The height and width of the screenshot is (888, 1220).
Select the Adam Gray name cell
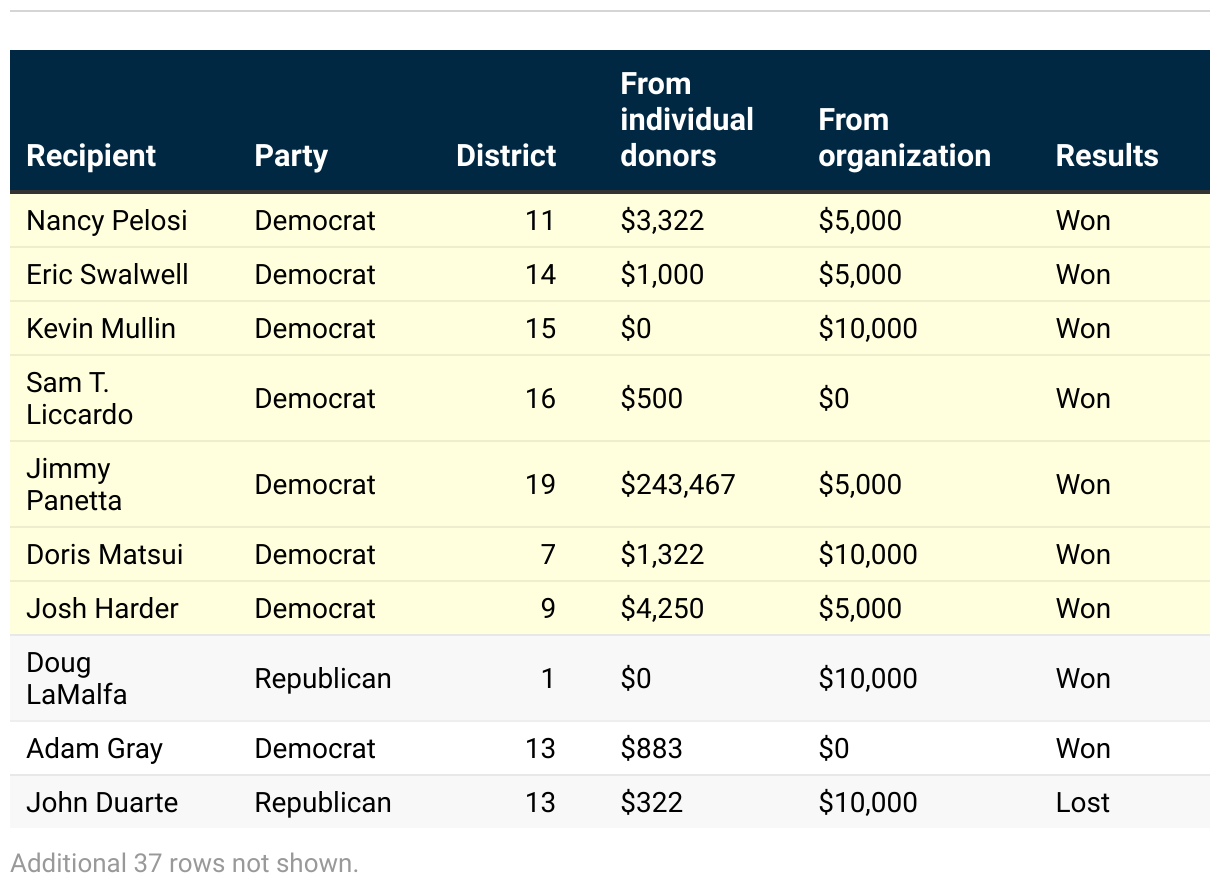[x=95, y=749]
